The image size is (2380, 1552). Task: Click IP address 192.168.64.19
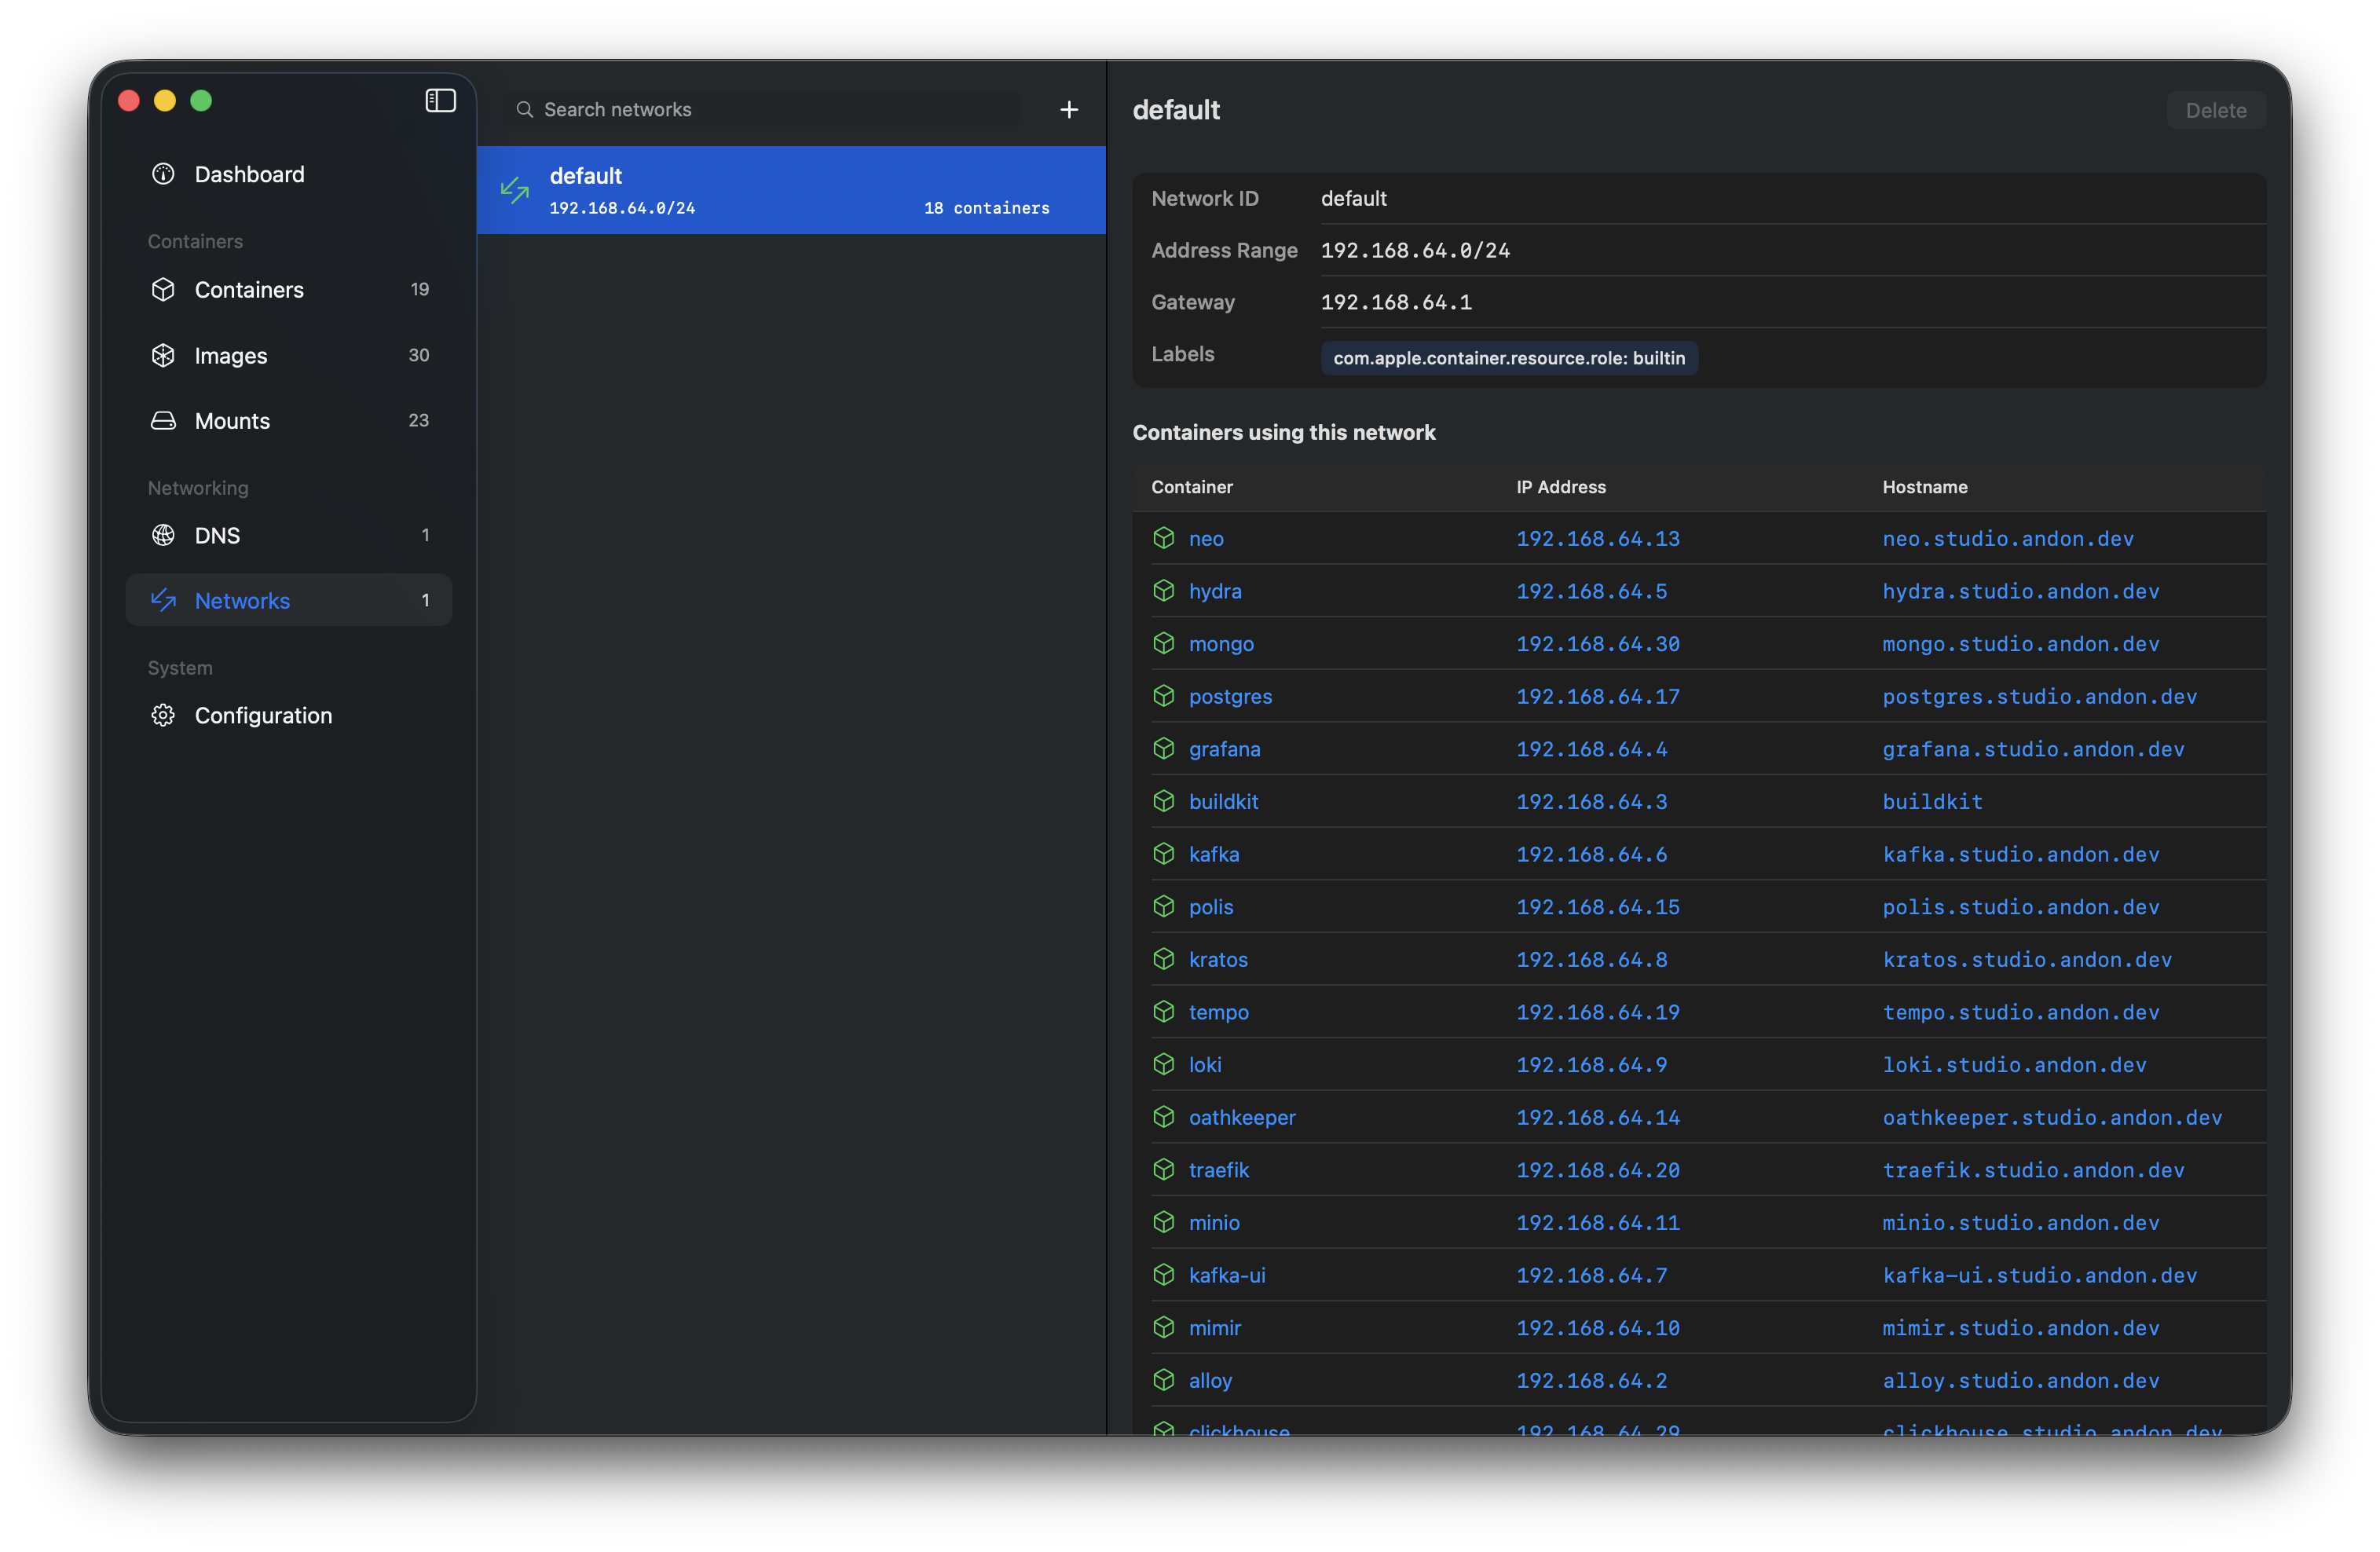point(1598,1012)
